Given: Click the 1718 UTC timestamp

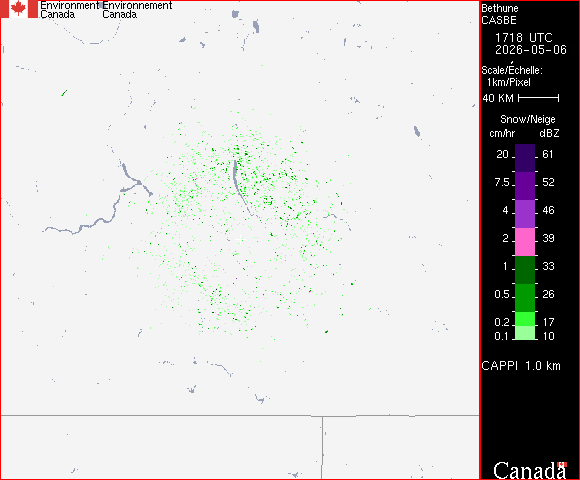Looking at the screenshot, I should pyautogui.click(x=523, y=38).
